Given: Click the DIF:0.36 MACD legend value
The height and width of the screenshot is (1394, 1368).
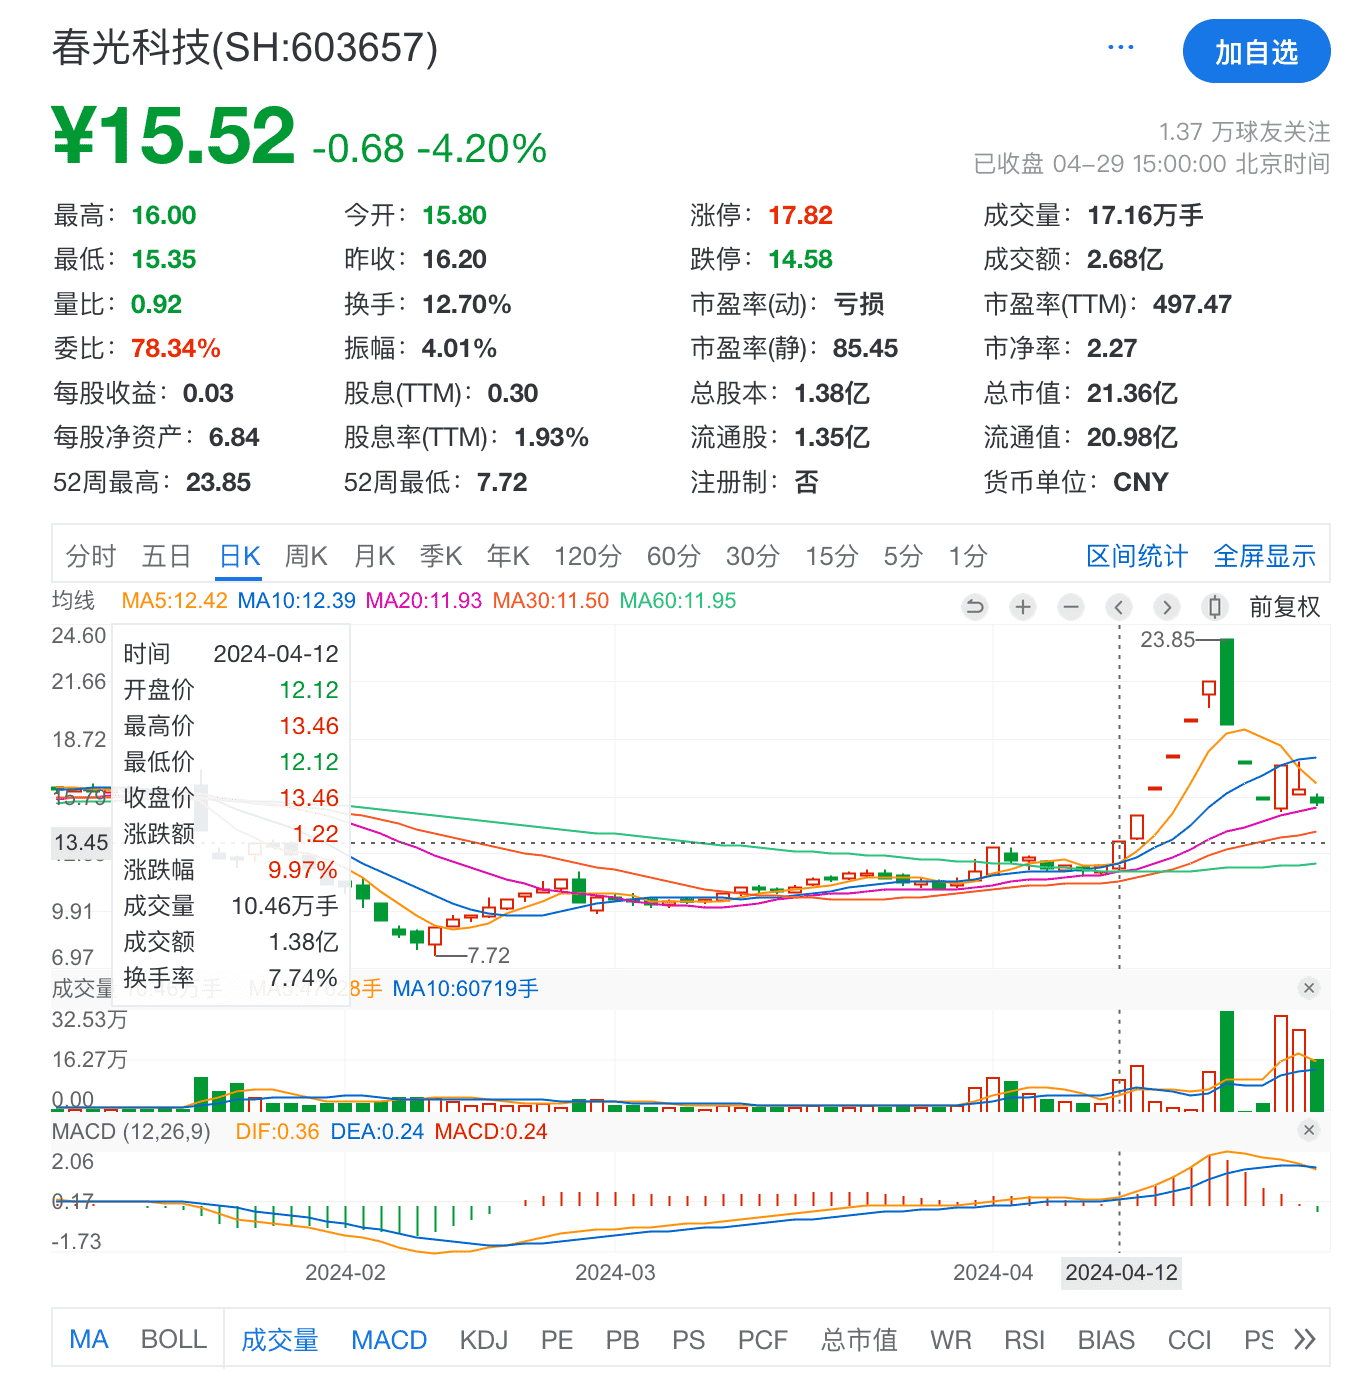Looking at the screenshot, I should (x=277, y=1132).
